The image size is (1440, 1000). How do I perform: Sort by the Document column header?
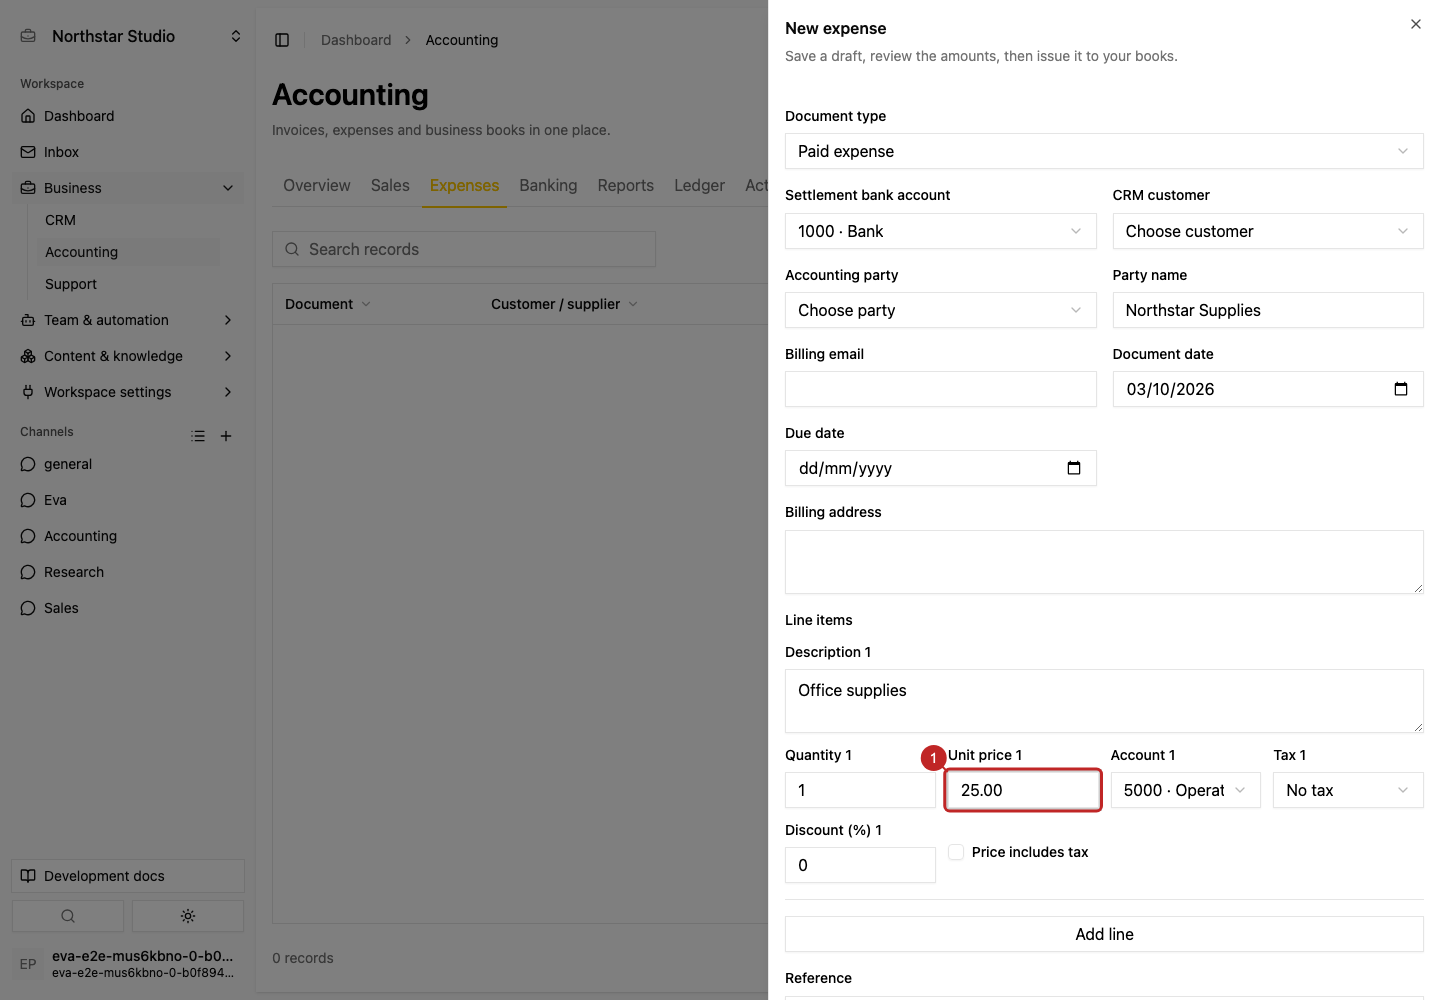pos(328,304)
